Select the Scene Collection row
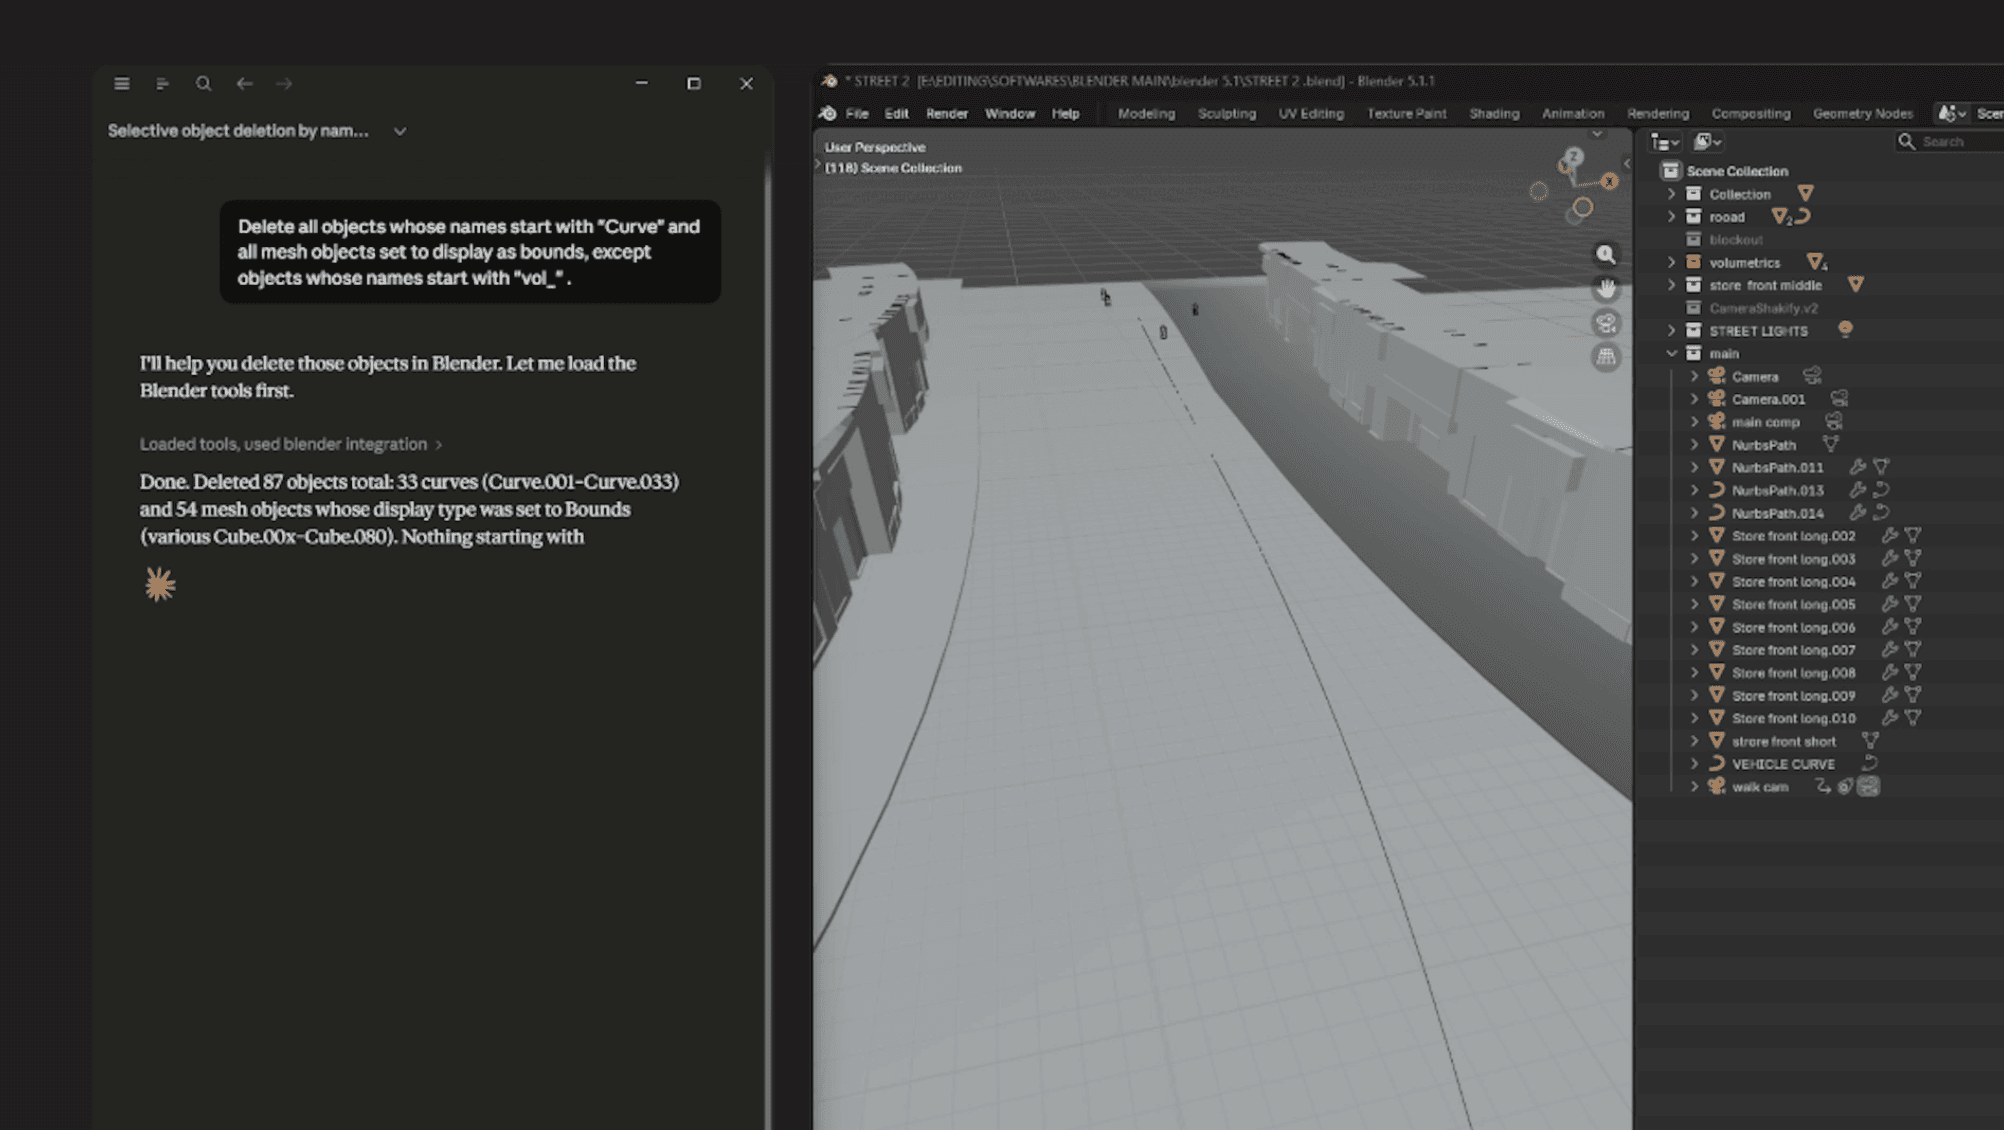2004x1130 pixels. pyautogui.click(x=1737, y=171)
